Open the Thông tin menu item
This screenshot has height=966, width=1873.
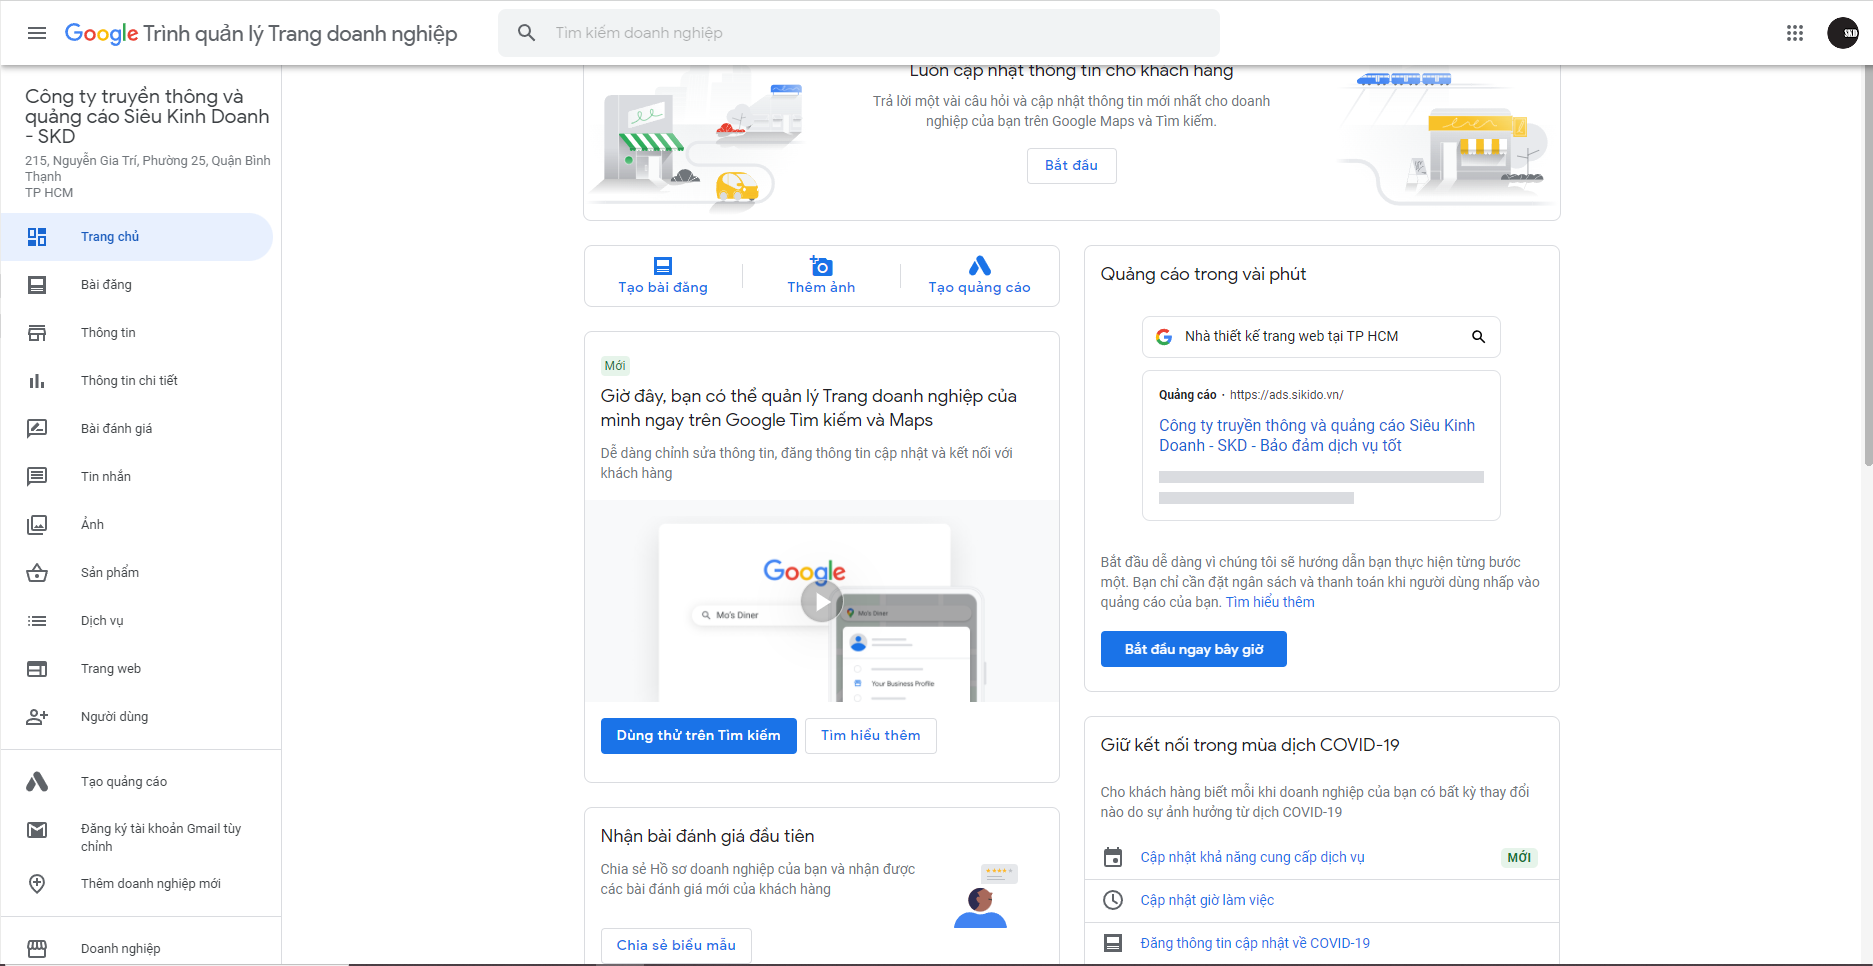137,333
